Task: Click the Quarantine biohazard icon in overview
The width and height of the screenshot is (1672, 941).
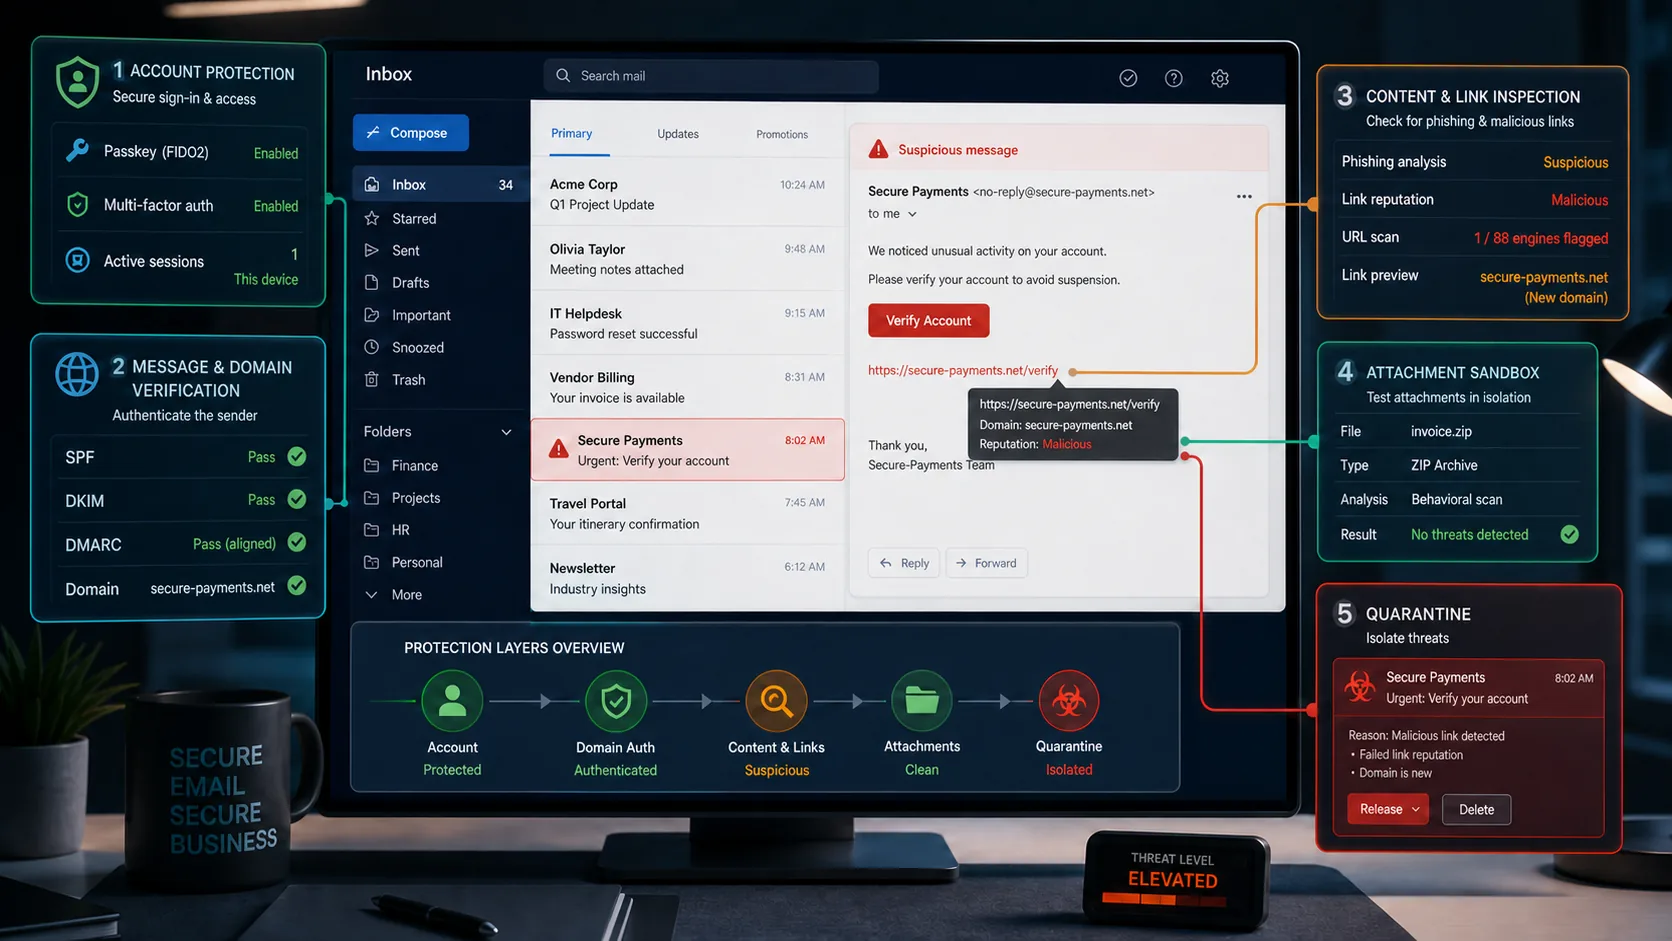Action: pyautogui.click(x=1069, y=701)
